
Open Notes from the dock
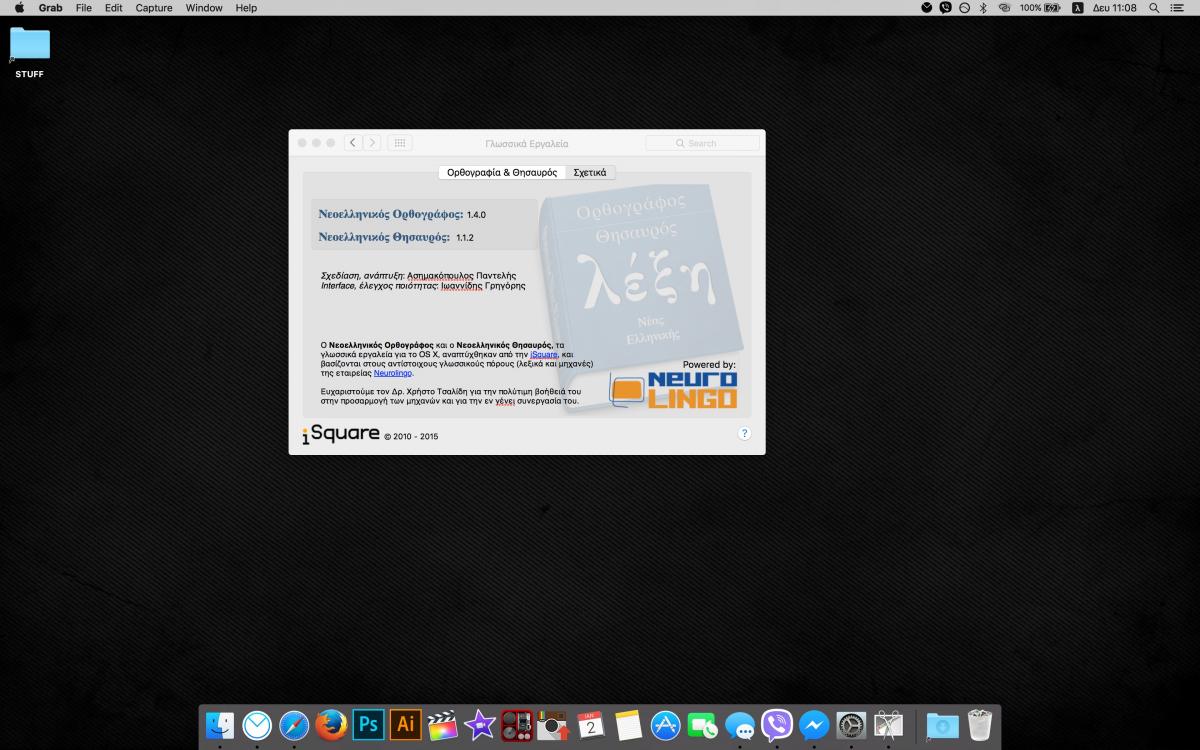pyautogui.click(x=628, y=725)
